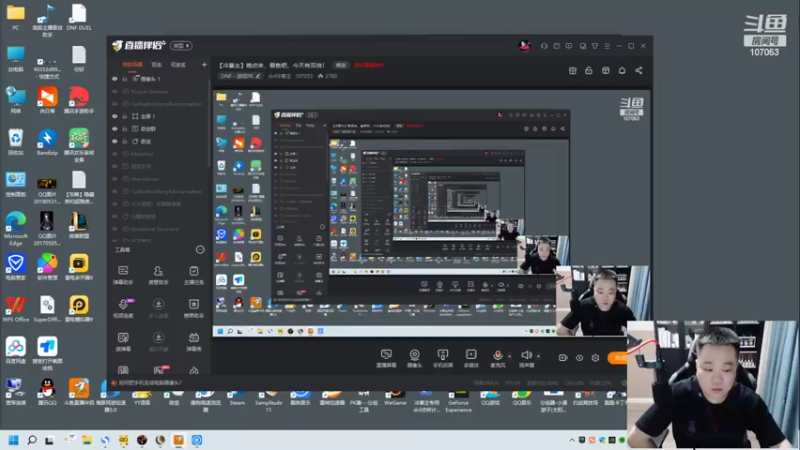
Task: Edit the DNF - 游戏PK category
Action: click(240, 76)
